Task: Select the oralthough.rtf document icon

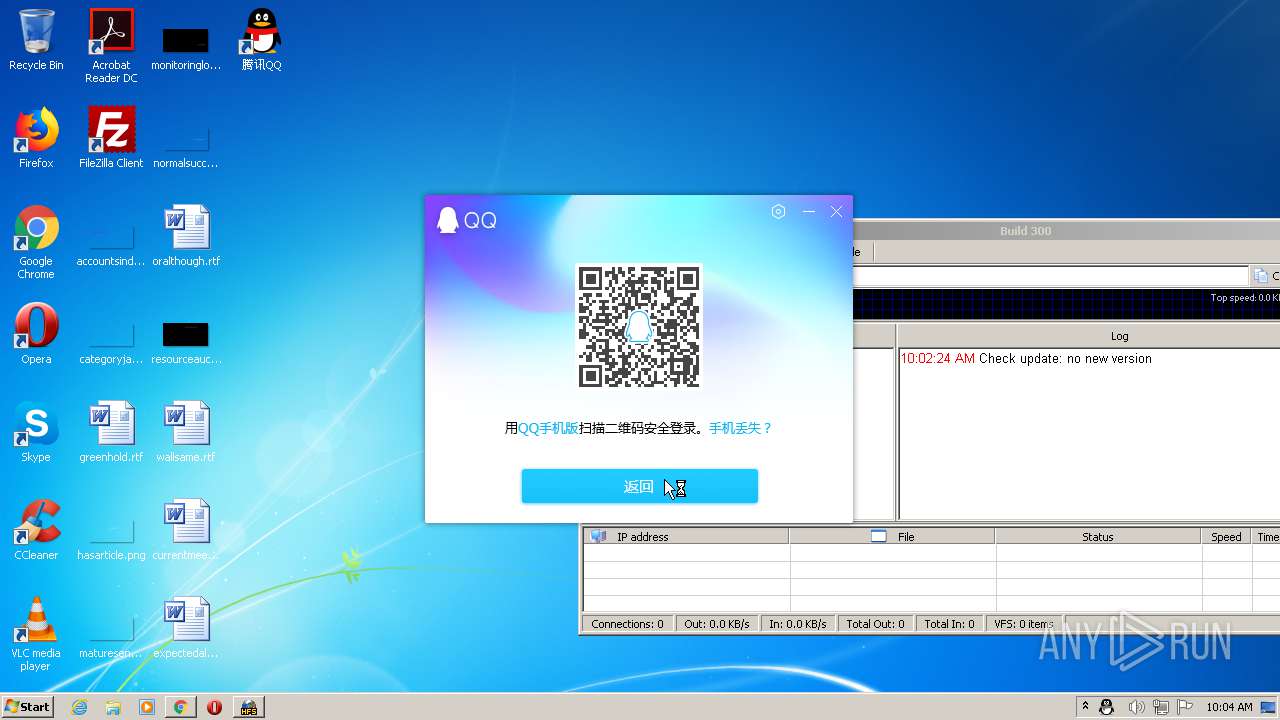Action: tap(186, 236)
